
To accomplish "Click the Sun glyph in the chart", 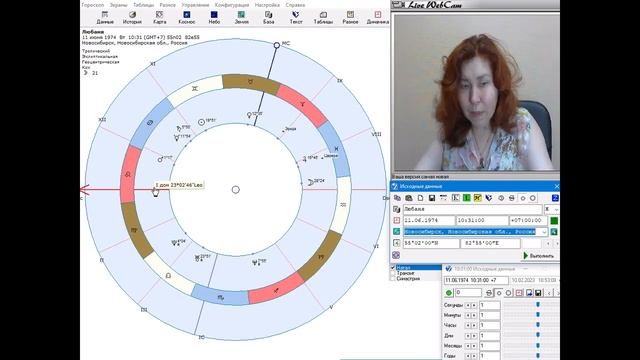I will pos(201,122).
